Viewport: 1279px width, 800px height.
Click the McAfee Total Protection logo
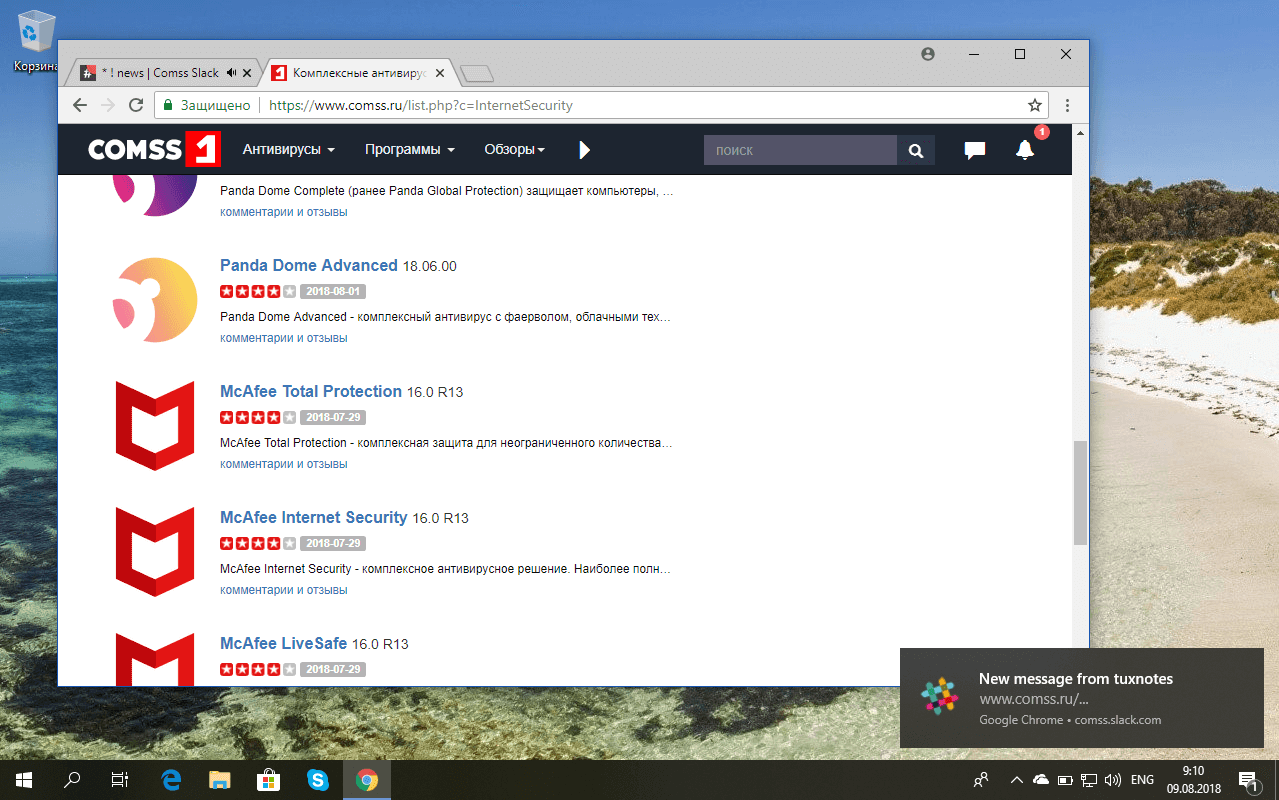tap(155, 426)
